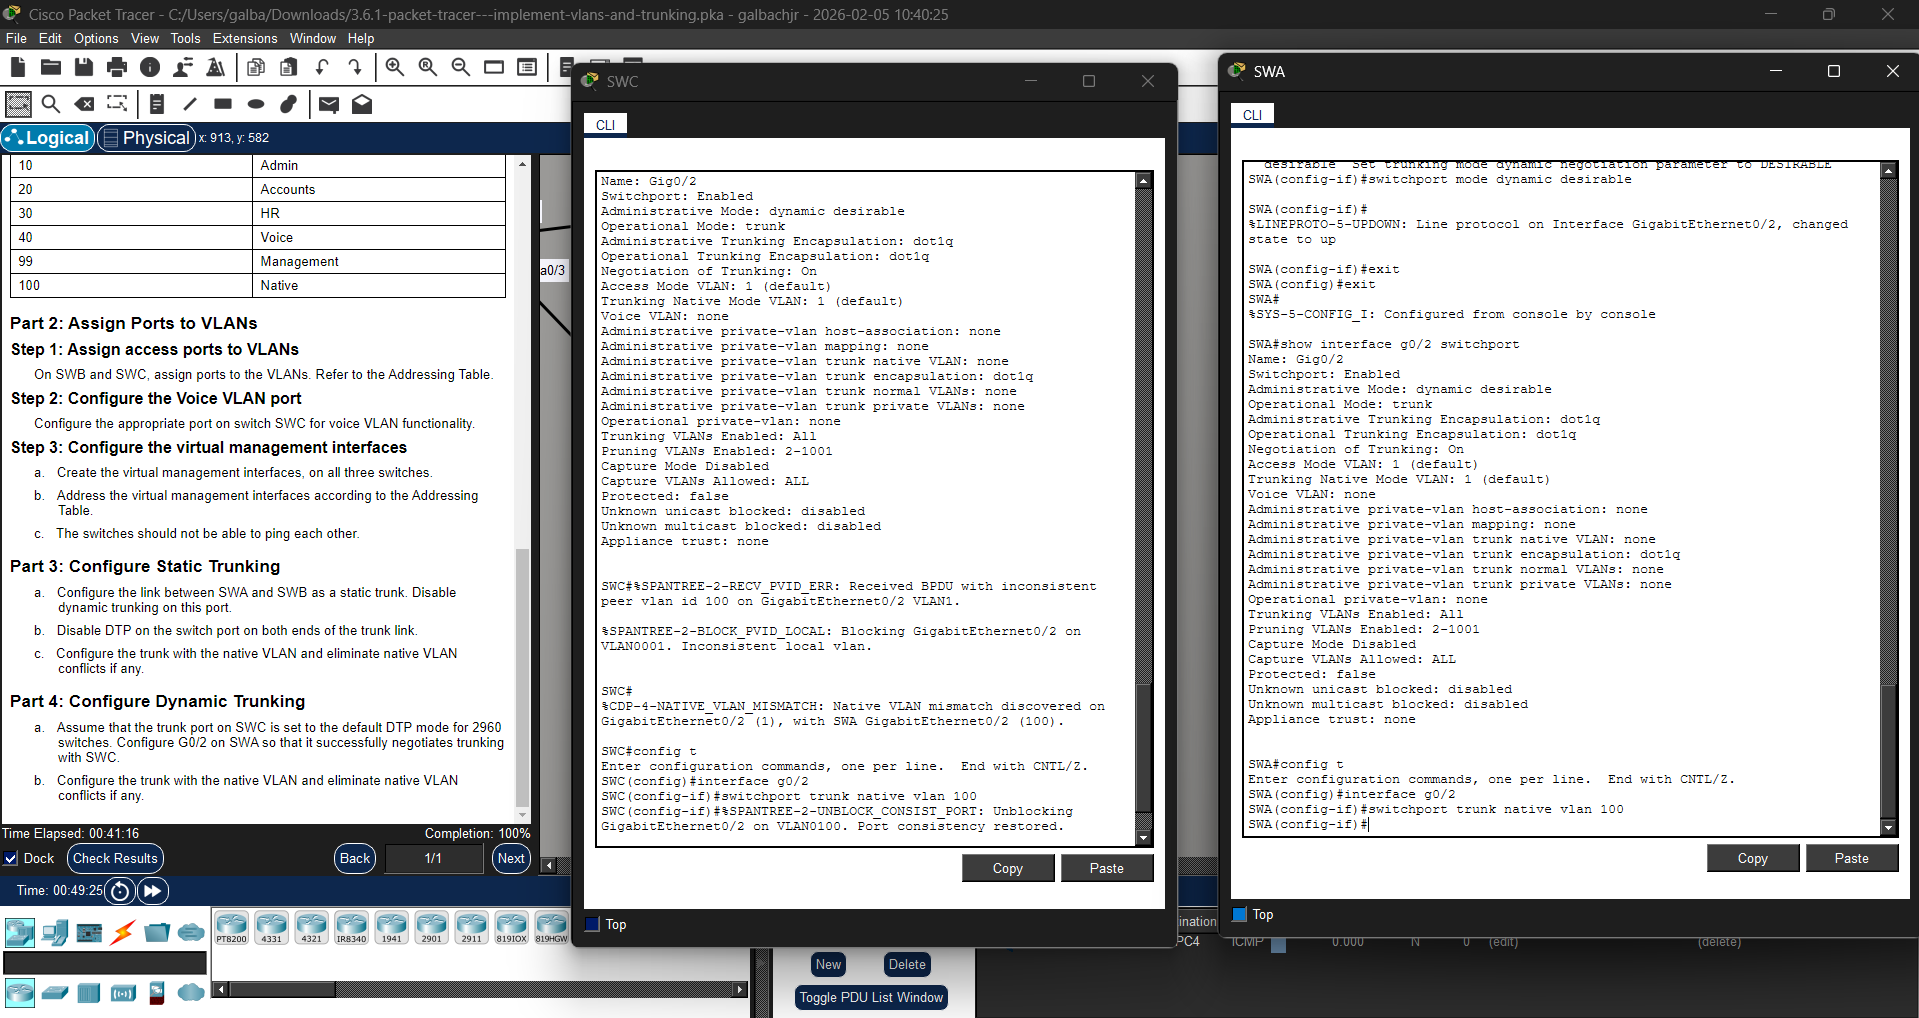
Task: Open the View menu
Action: pyautogui.click(x=145, y=38)
